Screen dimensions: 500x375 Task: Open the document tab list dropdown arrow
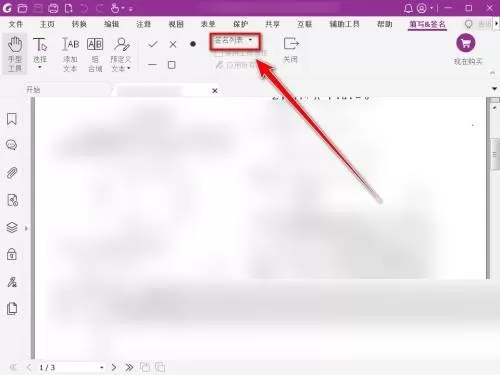(495, 88)
